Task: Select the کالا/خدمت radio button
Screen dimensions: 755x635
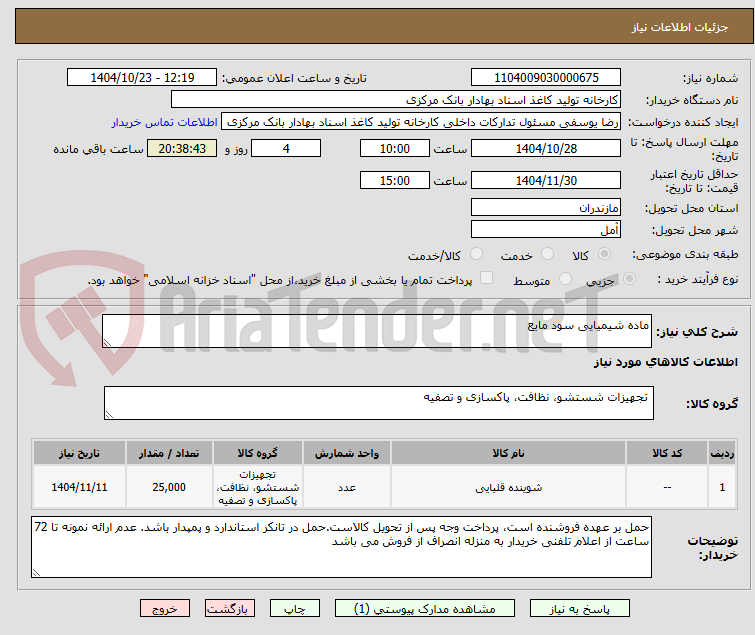Action: click(476, 254)
